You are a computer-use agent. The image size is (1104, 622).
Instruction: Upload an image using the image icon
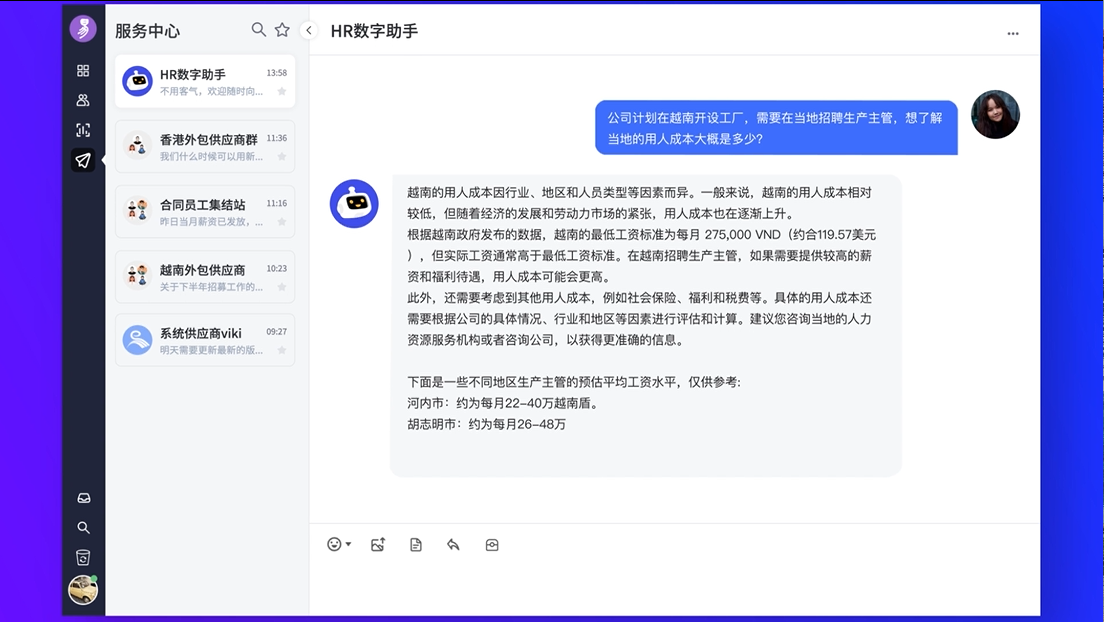tap(377, 544)
